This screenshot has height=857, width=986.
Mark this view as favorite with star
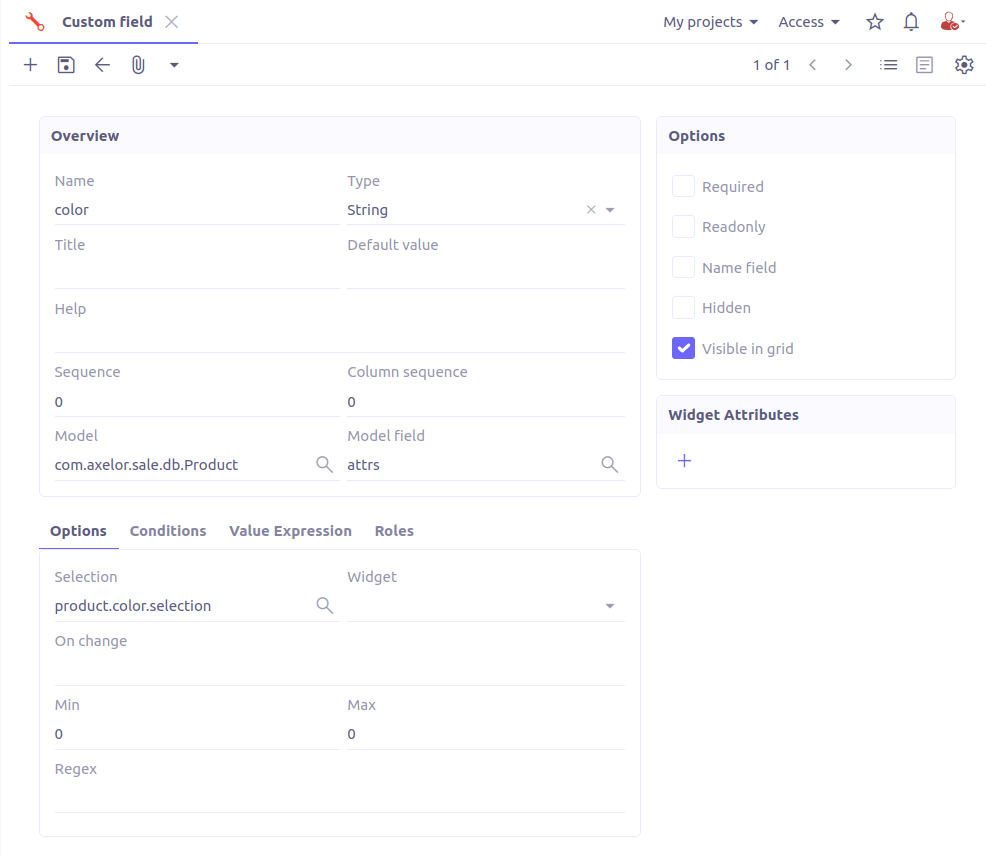tap(875, 22)
